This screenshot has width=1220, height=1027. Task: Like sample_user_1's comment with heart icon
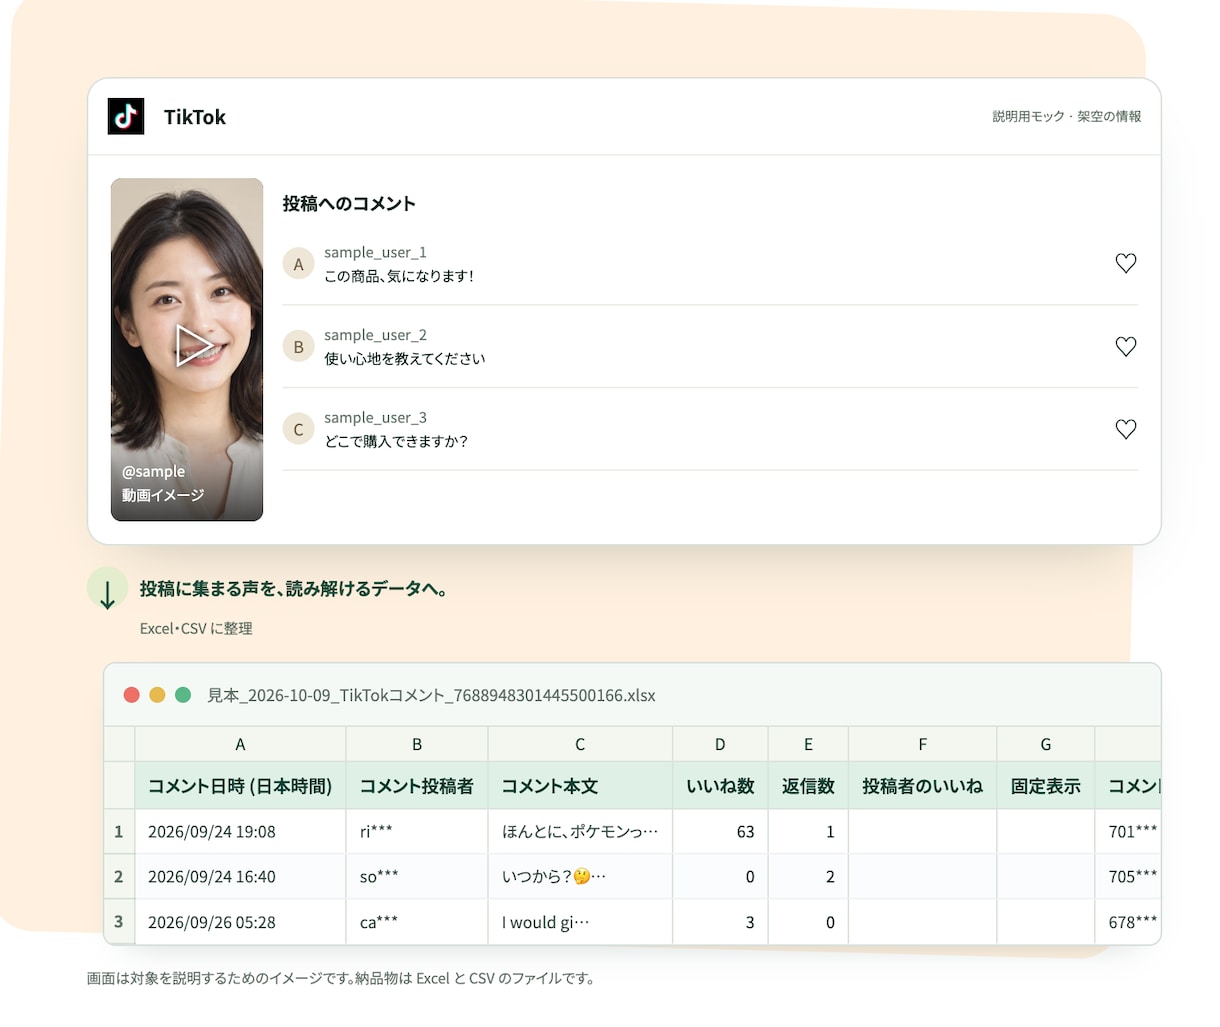point(1126,263)
